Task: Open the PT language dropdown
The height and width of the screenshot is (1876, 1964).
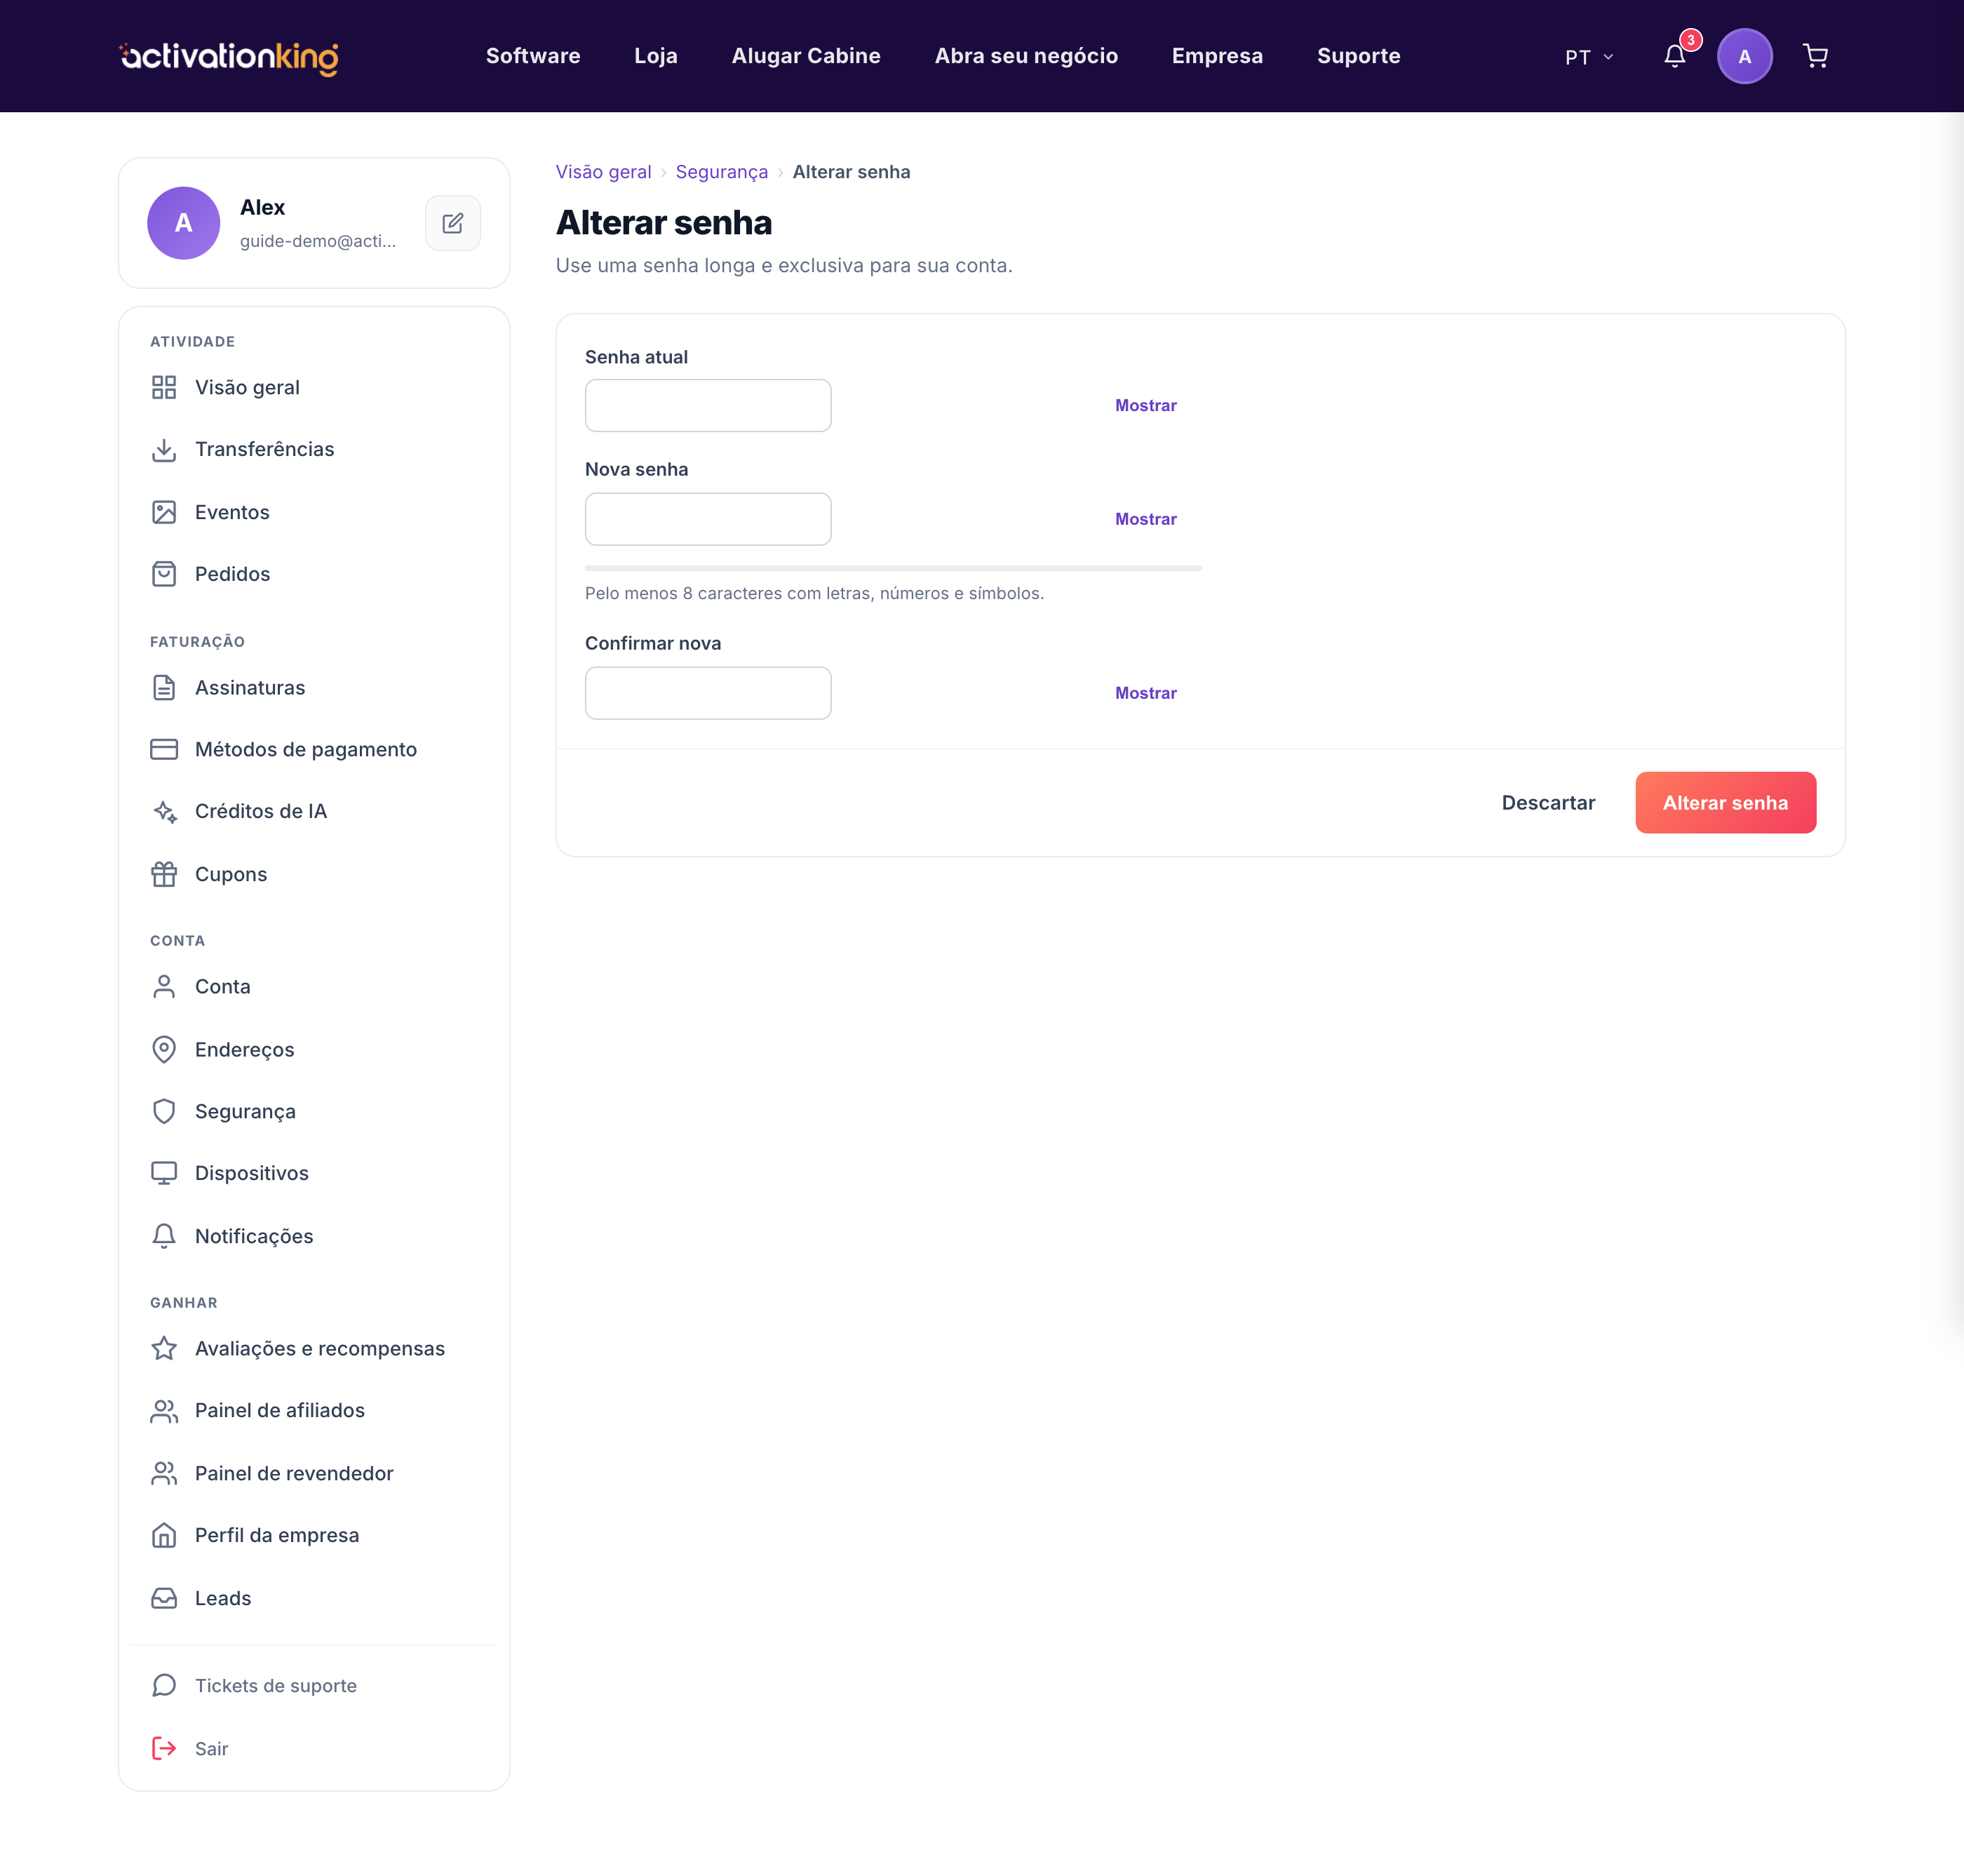Action: click(1589, 57)
